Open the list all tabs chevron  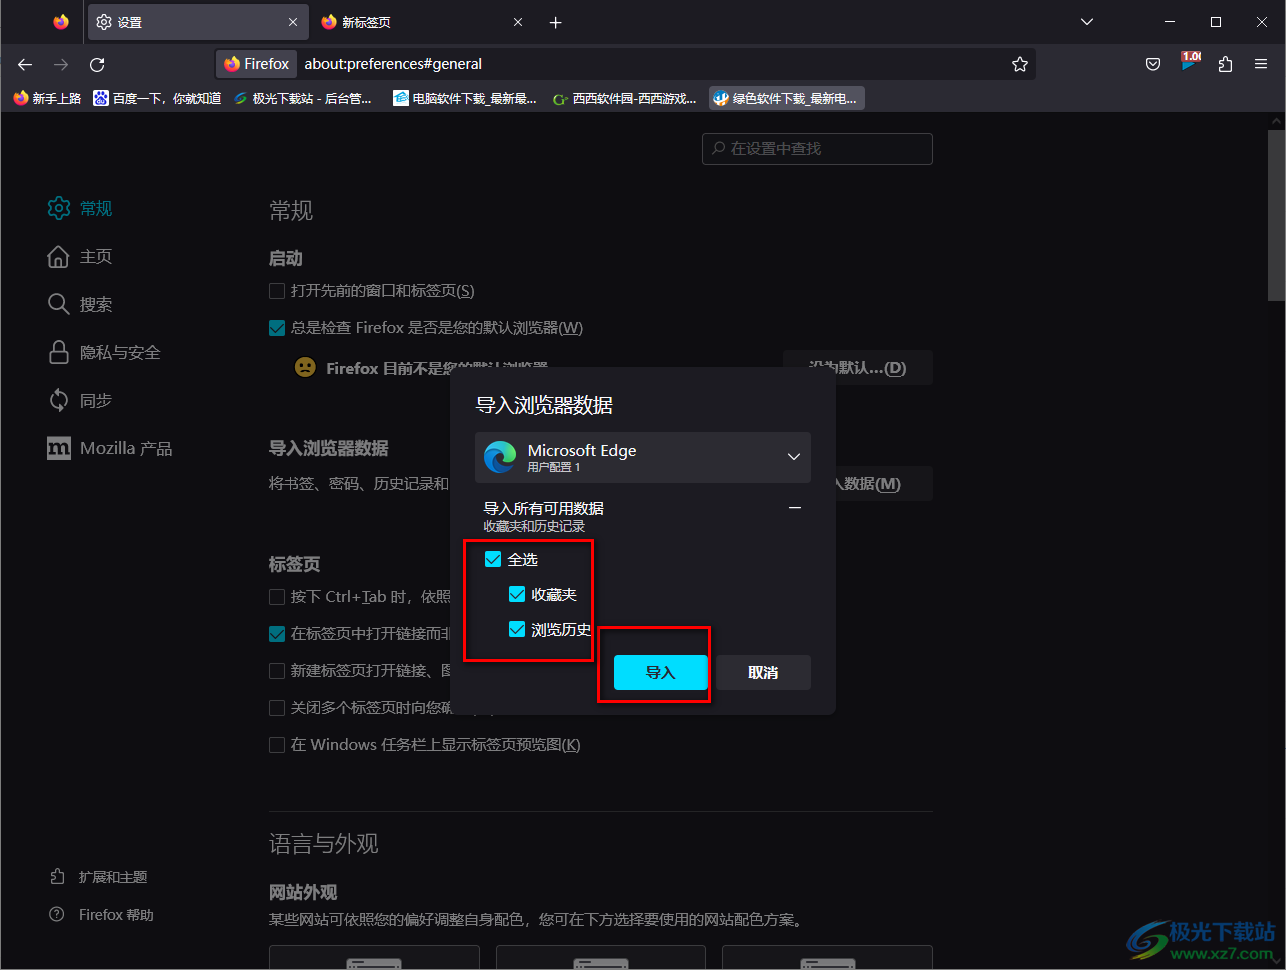coord(1087,22)
